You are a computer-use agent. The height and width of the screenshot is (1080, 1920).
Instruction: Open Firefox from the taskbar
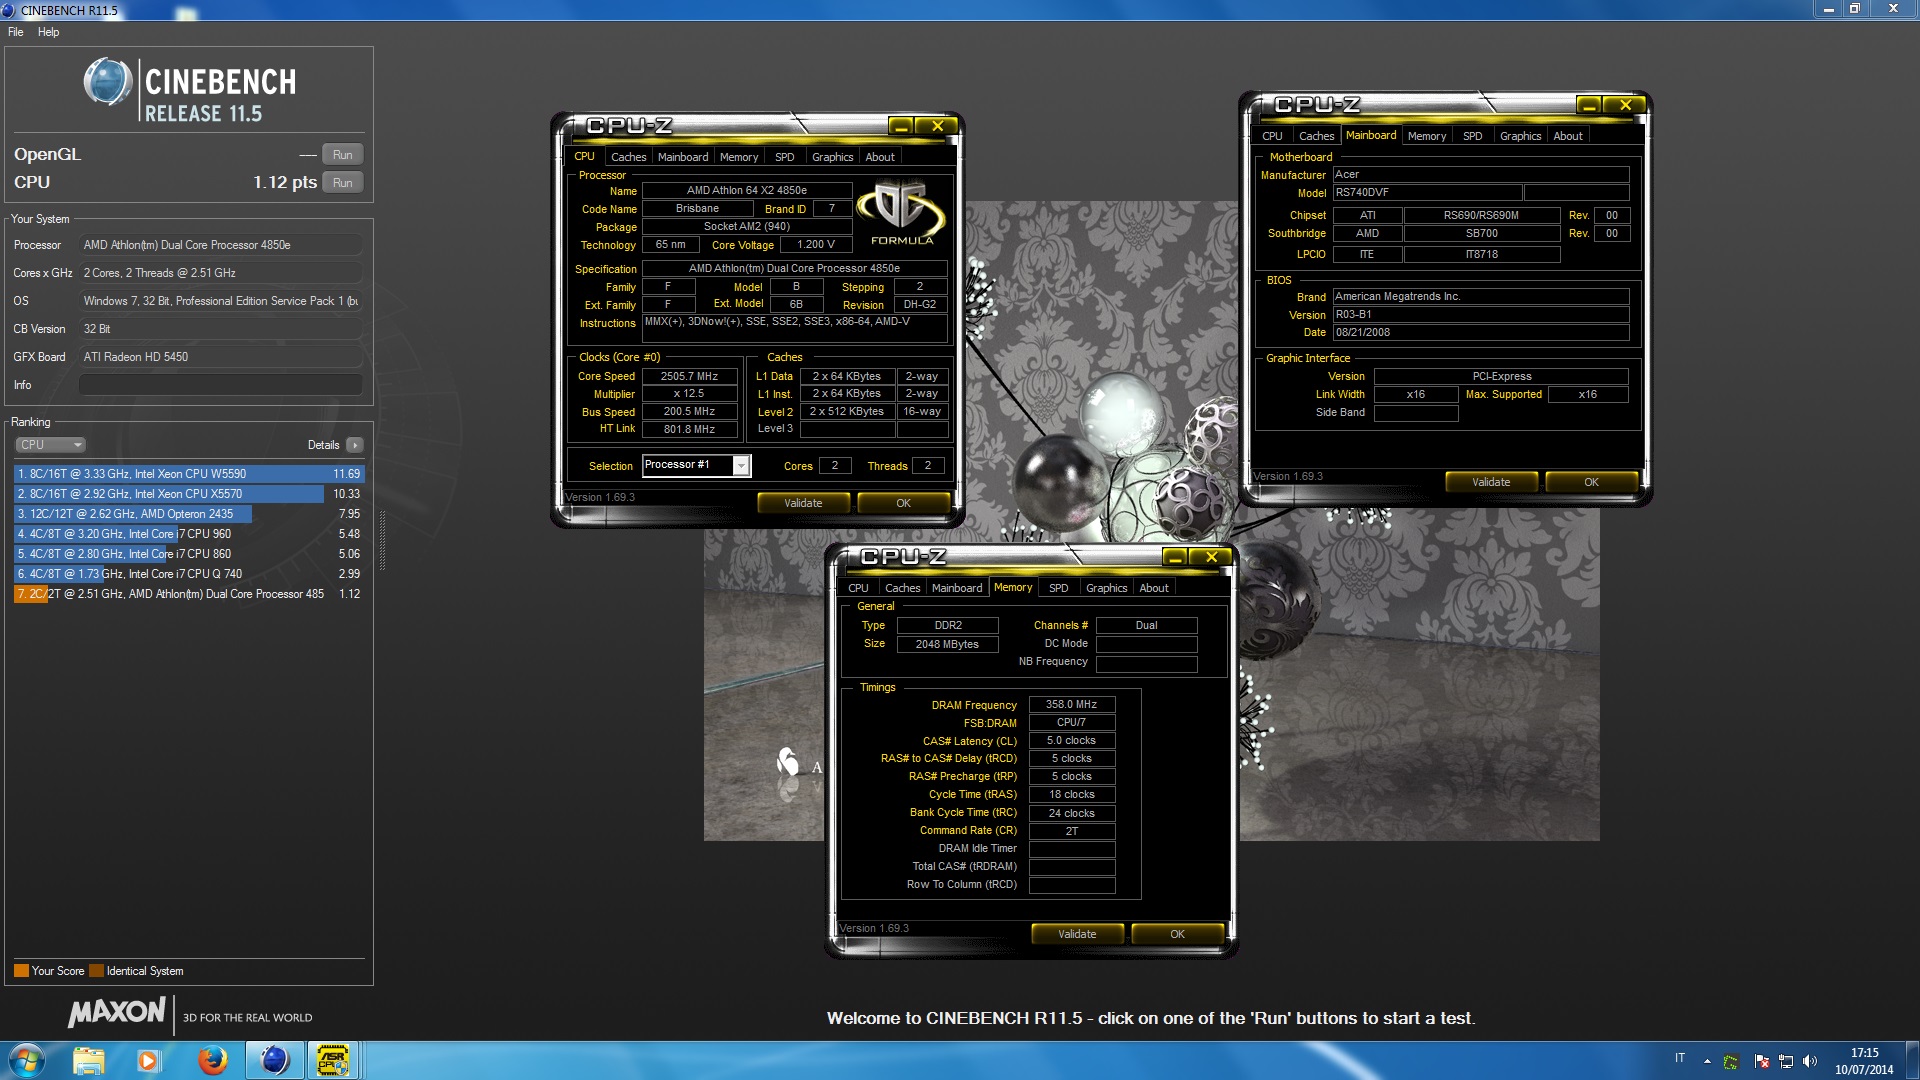(212, 1060)
